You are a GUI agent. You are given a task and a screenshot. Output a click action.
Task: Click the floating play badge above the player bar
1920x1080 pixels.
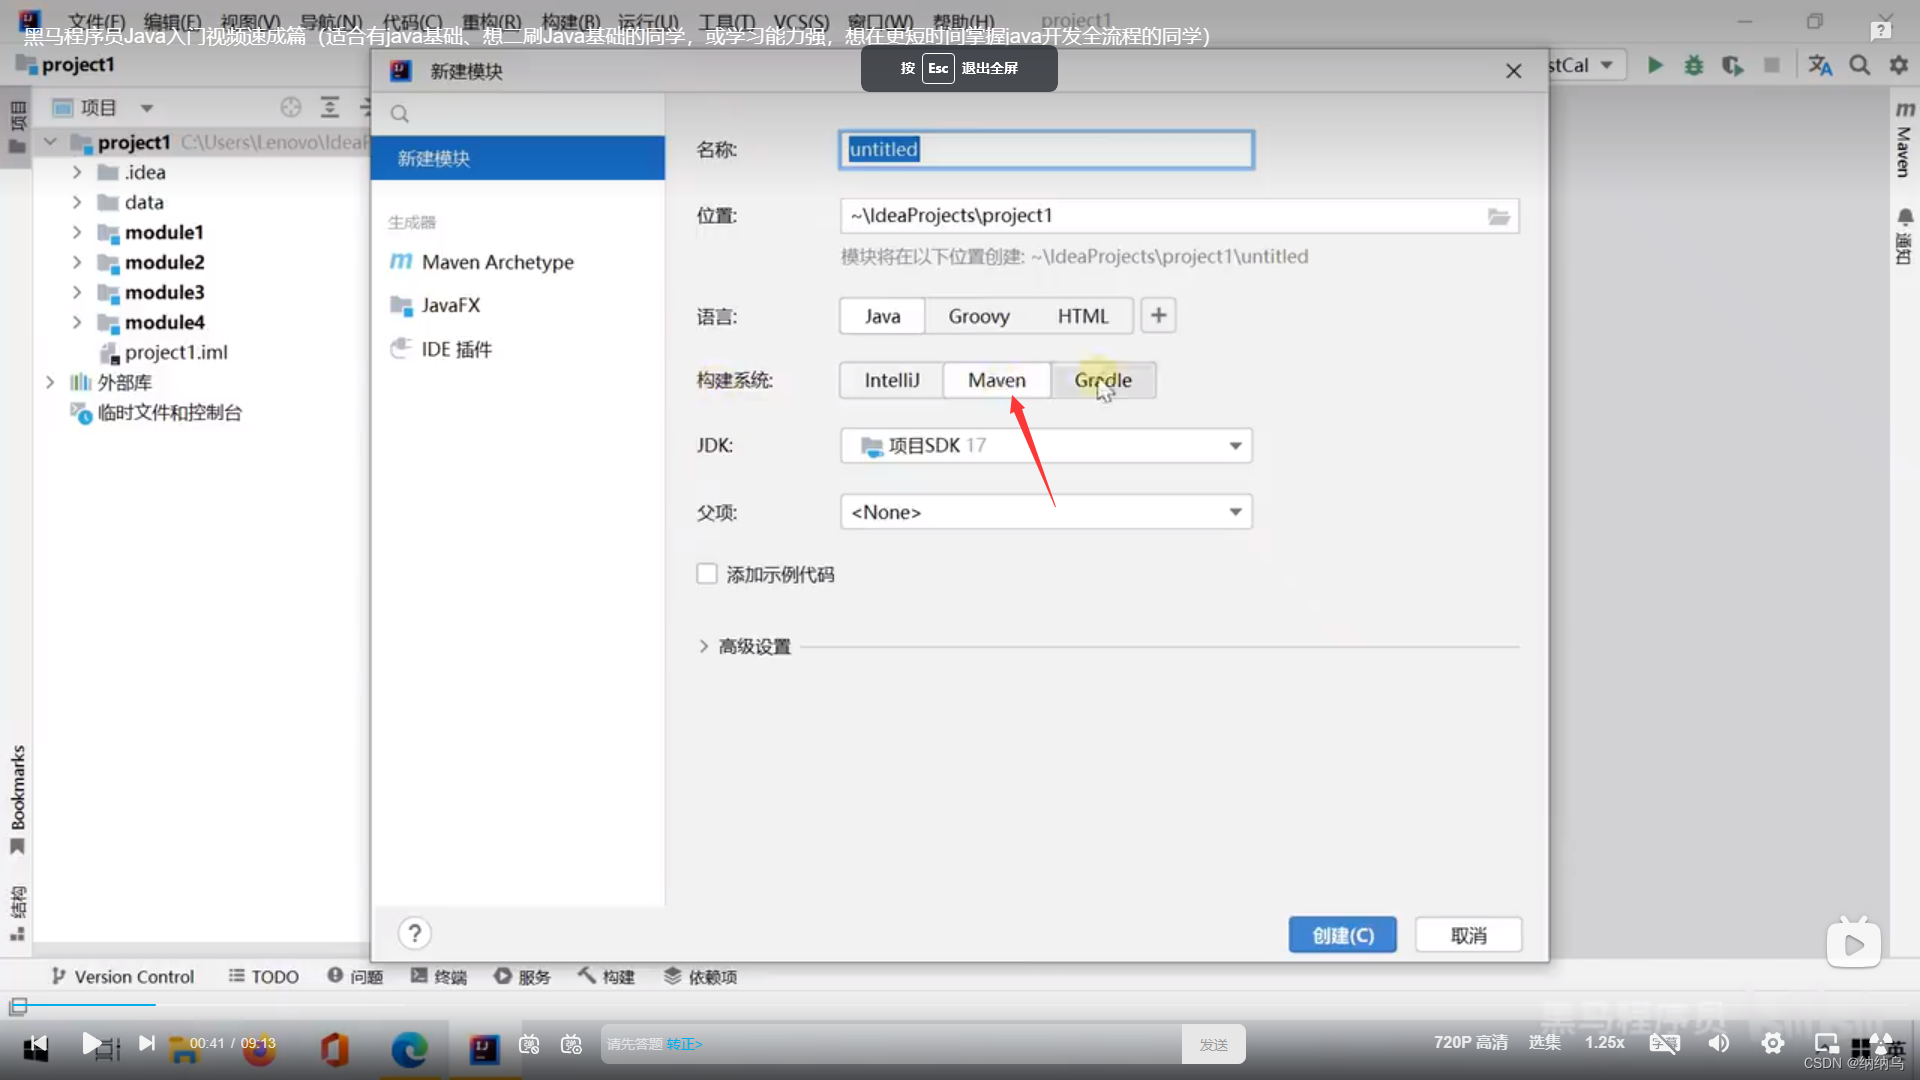coord(1853,943)
